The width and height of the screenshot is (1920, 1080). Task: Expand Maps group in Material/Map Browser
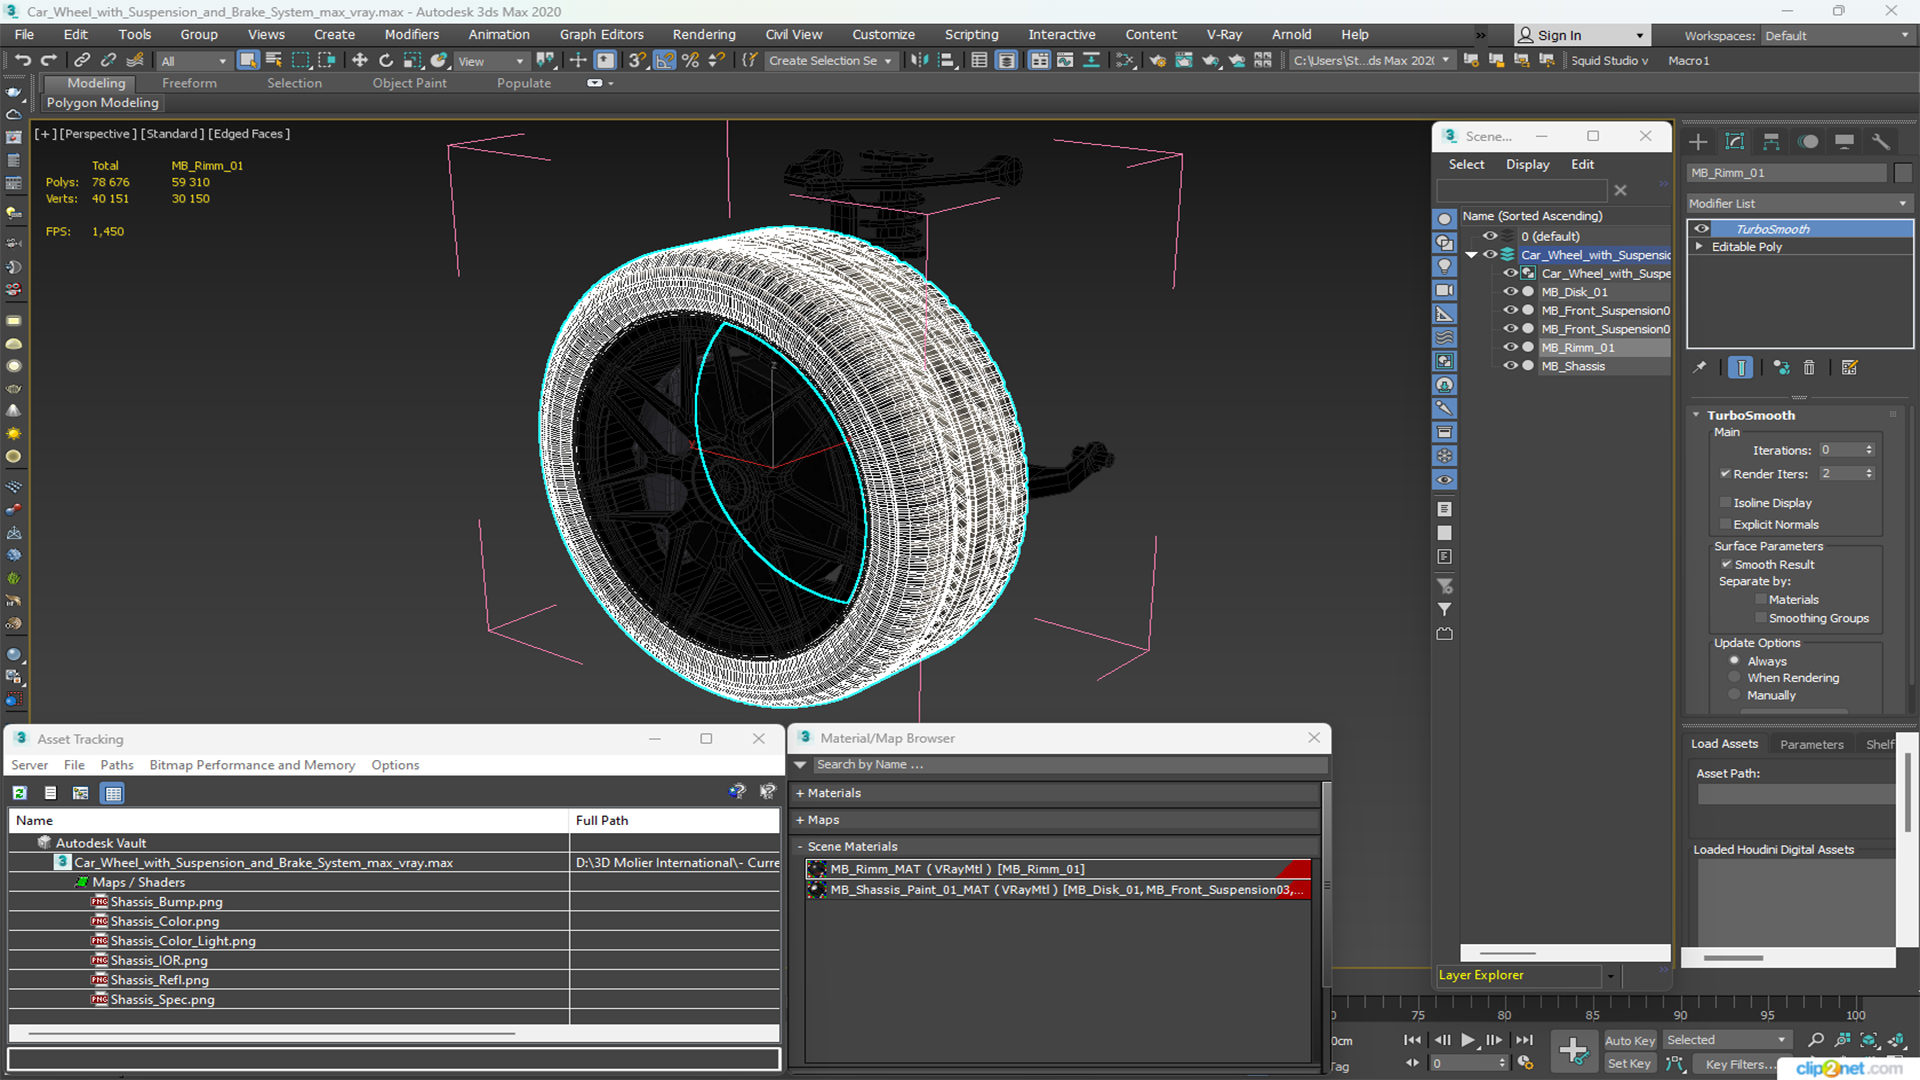pos(800,820)
